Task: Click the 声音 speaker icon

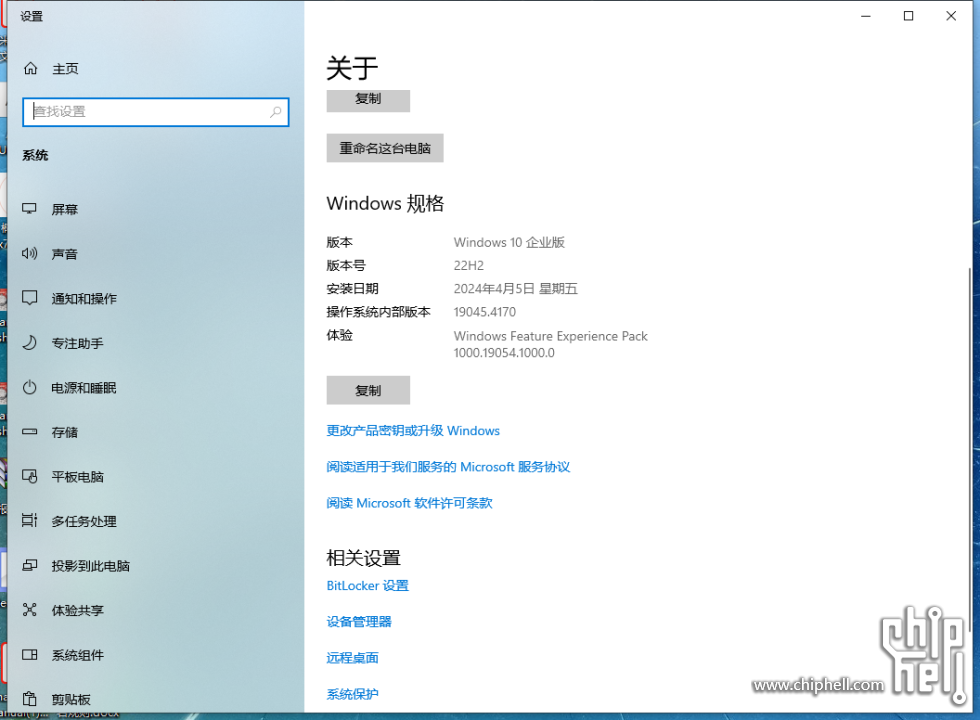Action: coord(29,253)
